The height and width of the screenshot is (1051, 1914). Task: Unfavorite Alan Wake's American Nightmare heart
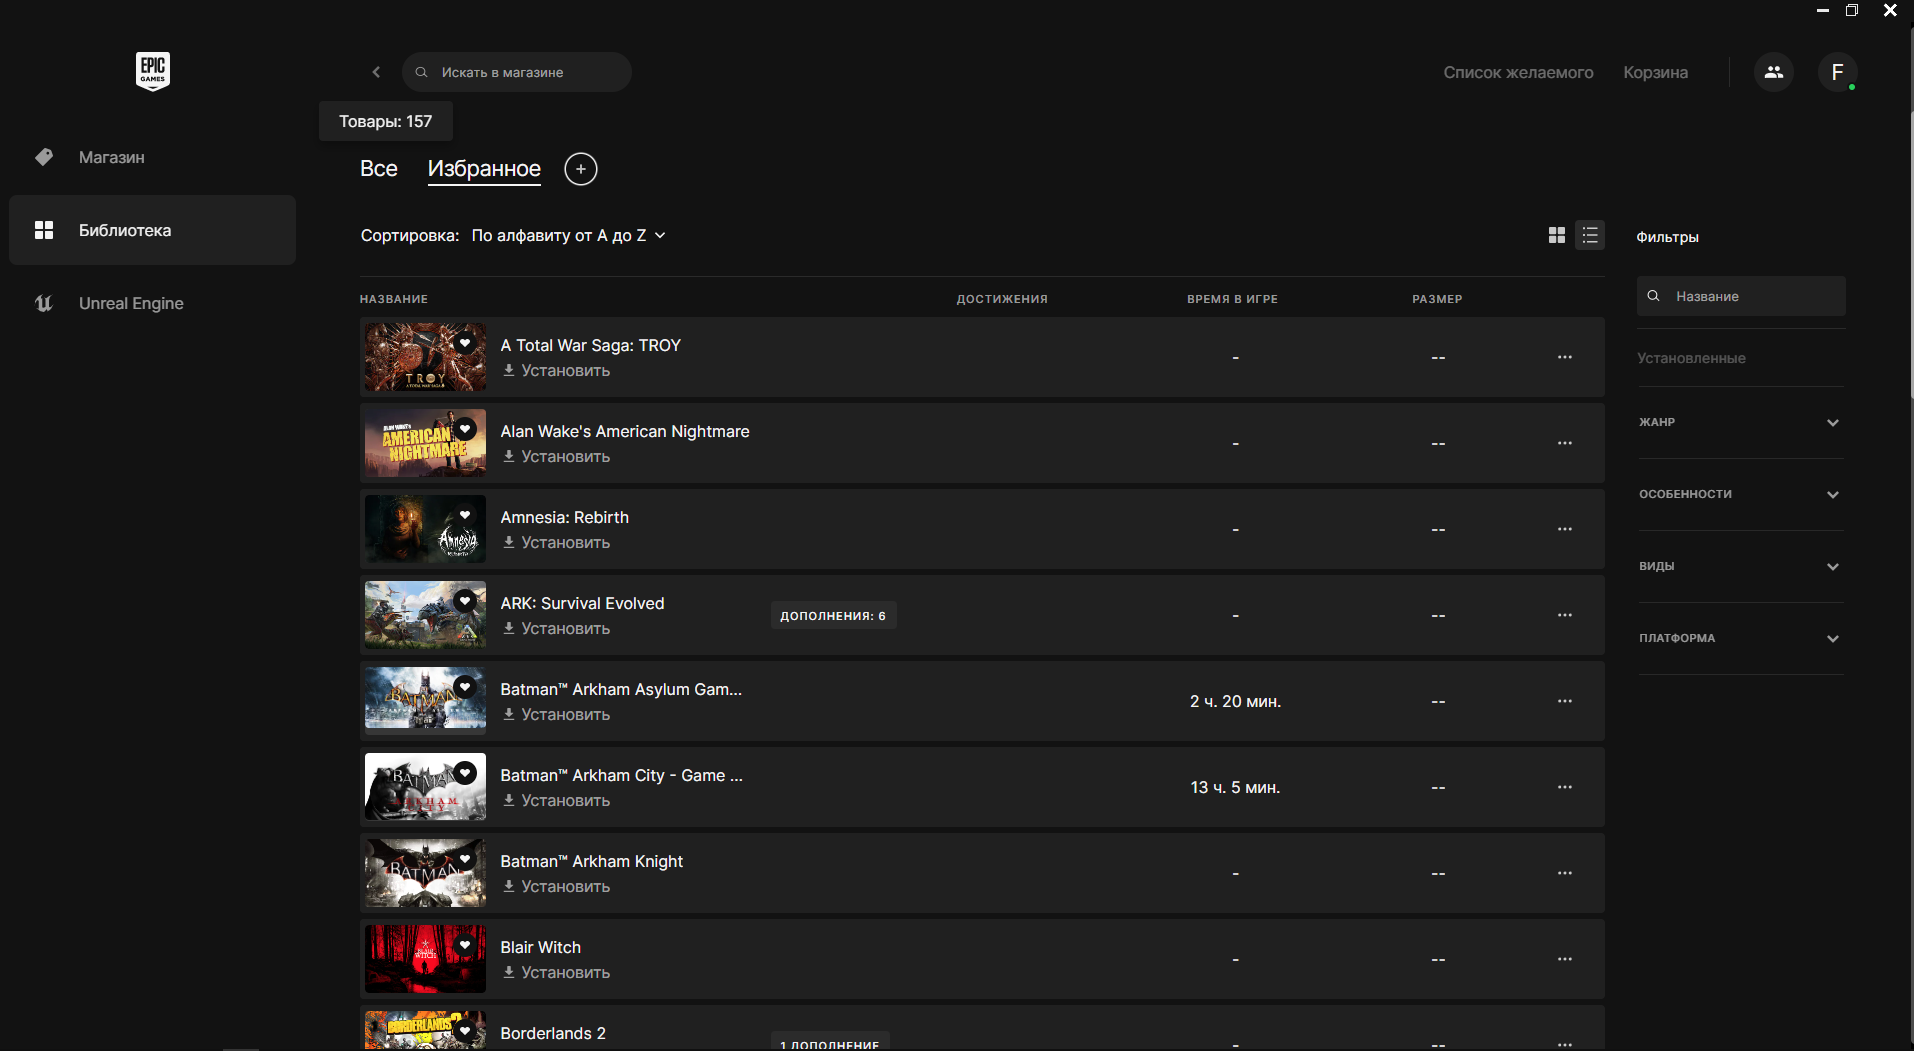465,429
